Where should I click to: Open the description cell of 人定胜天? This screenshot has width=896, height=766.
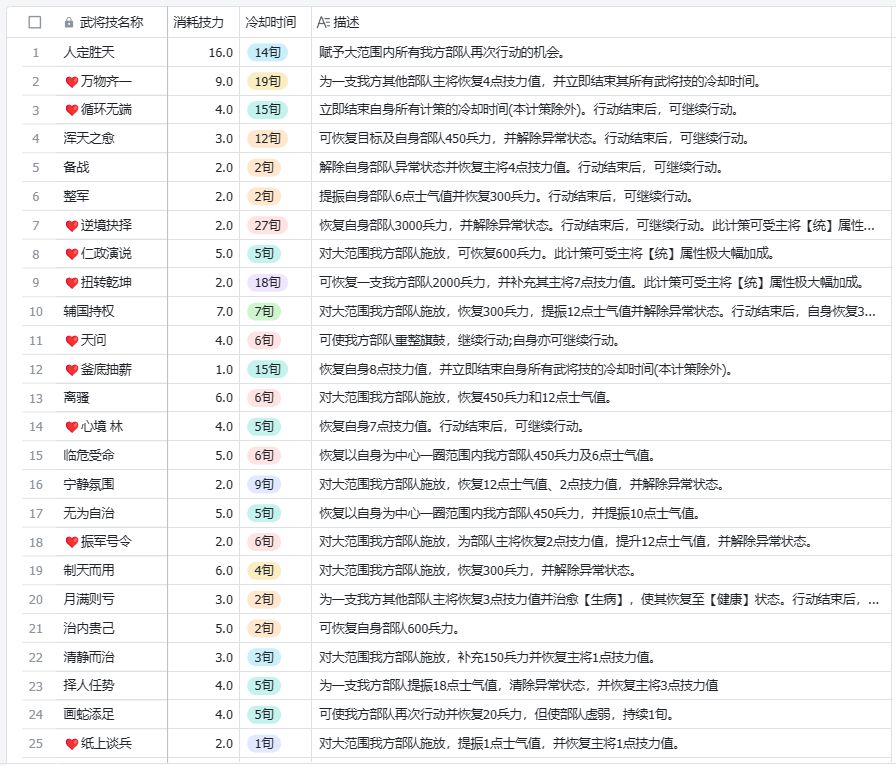[x=601, y=53]
